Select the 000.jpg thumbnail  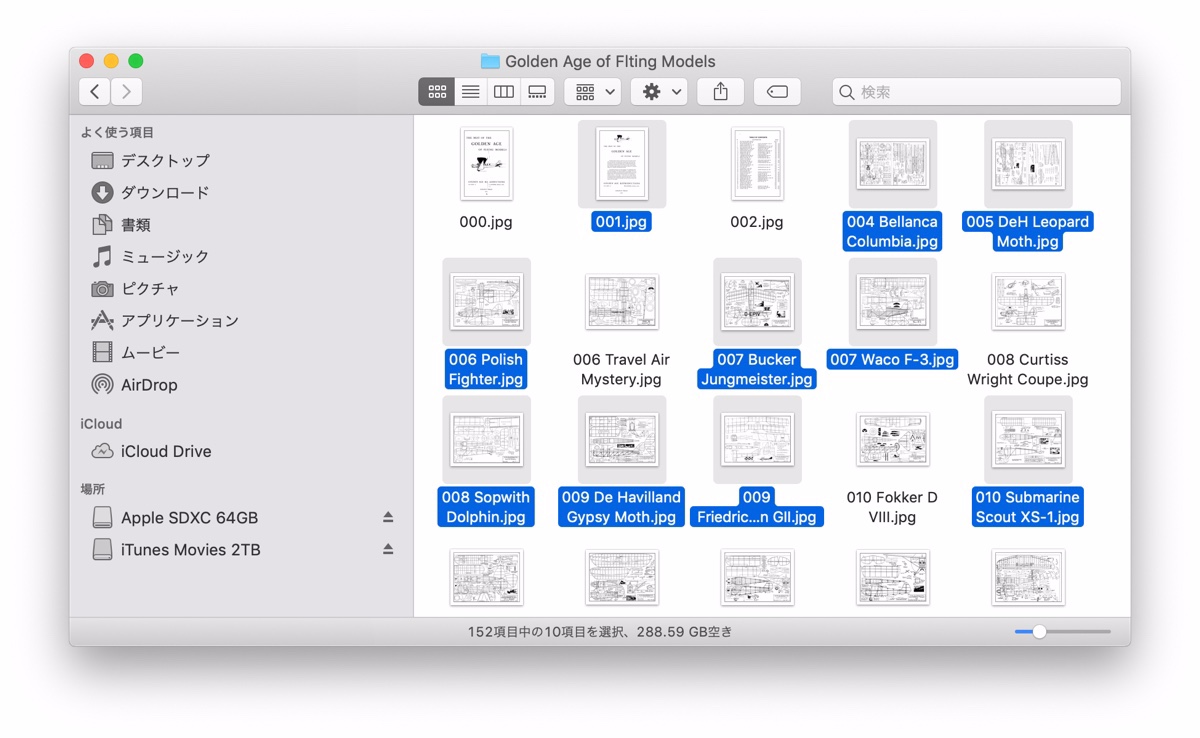pyautogui.click(x=486, y=164)
